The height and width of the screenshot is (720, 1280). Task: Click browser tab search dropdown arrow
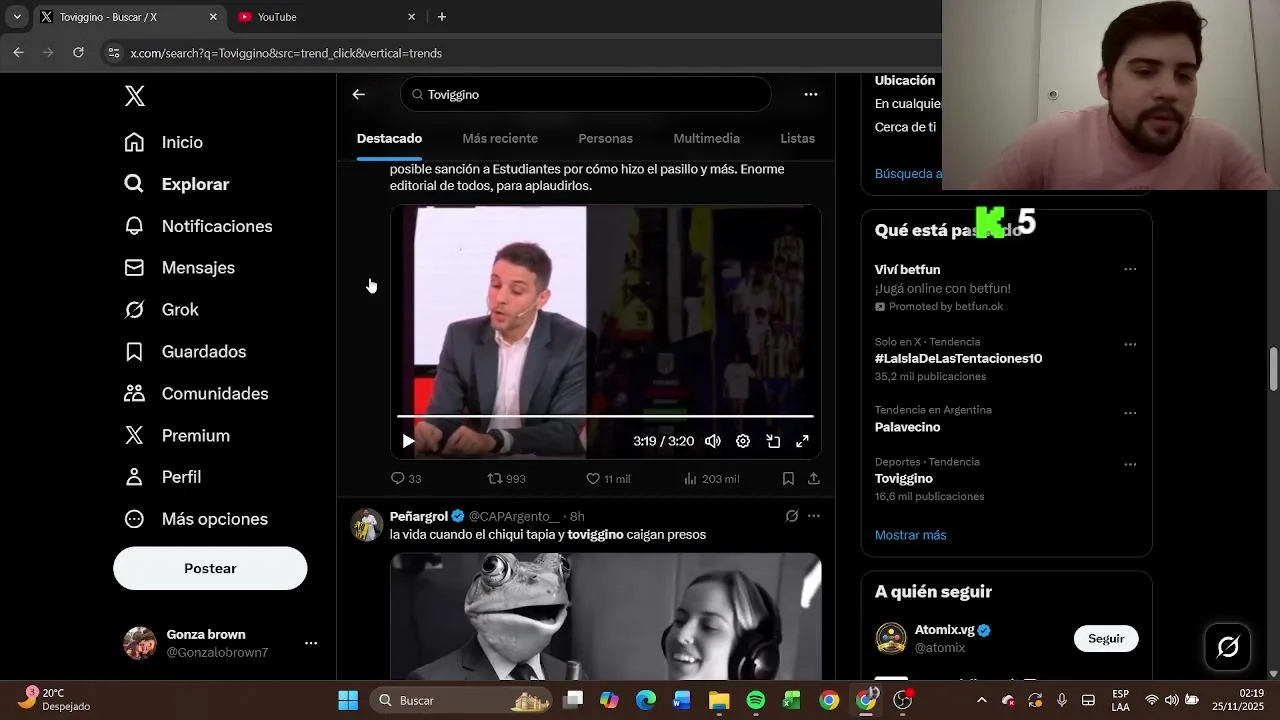point(17,17)
